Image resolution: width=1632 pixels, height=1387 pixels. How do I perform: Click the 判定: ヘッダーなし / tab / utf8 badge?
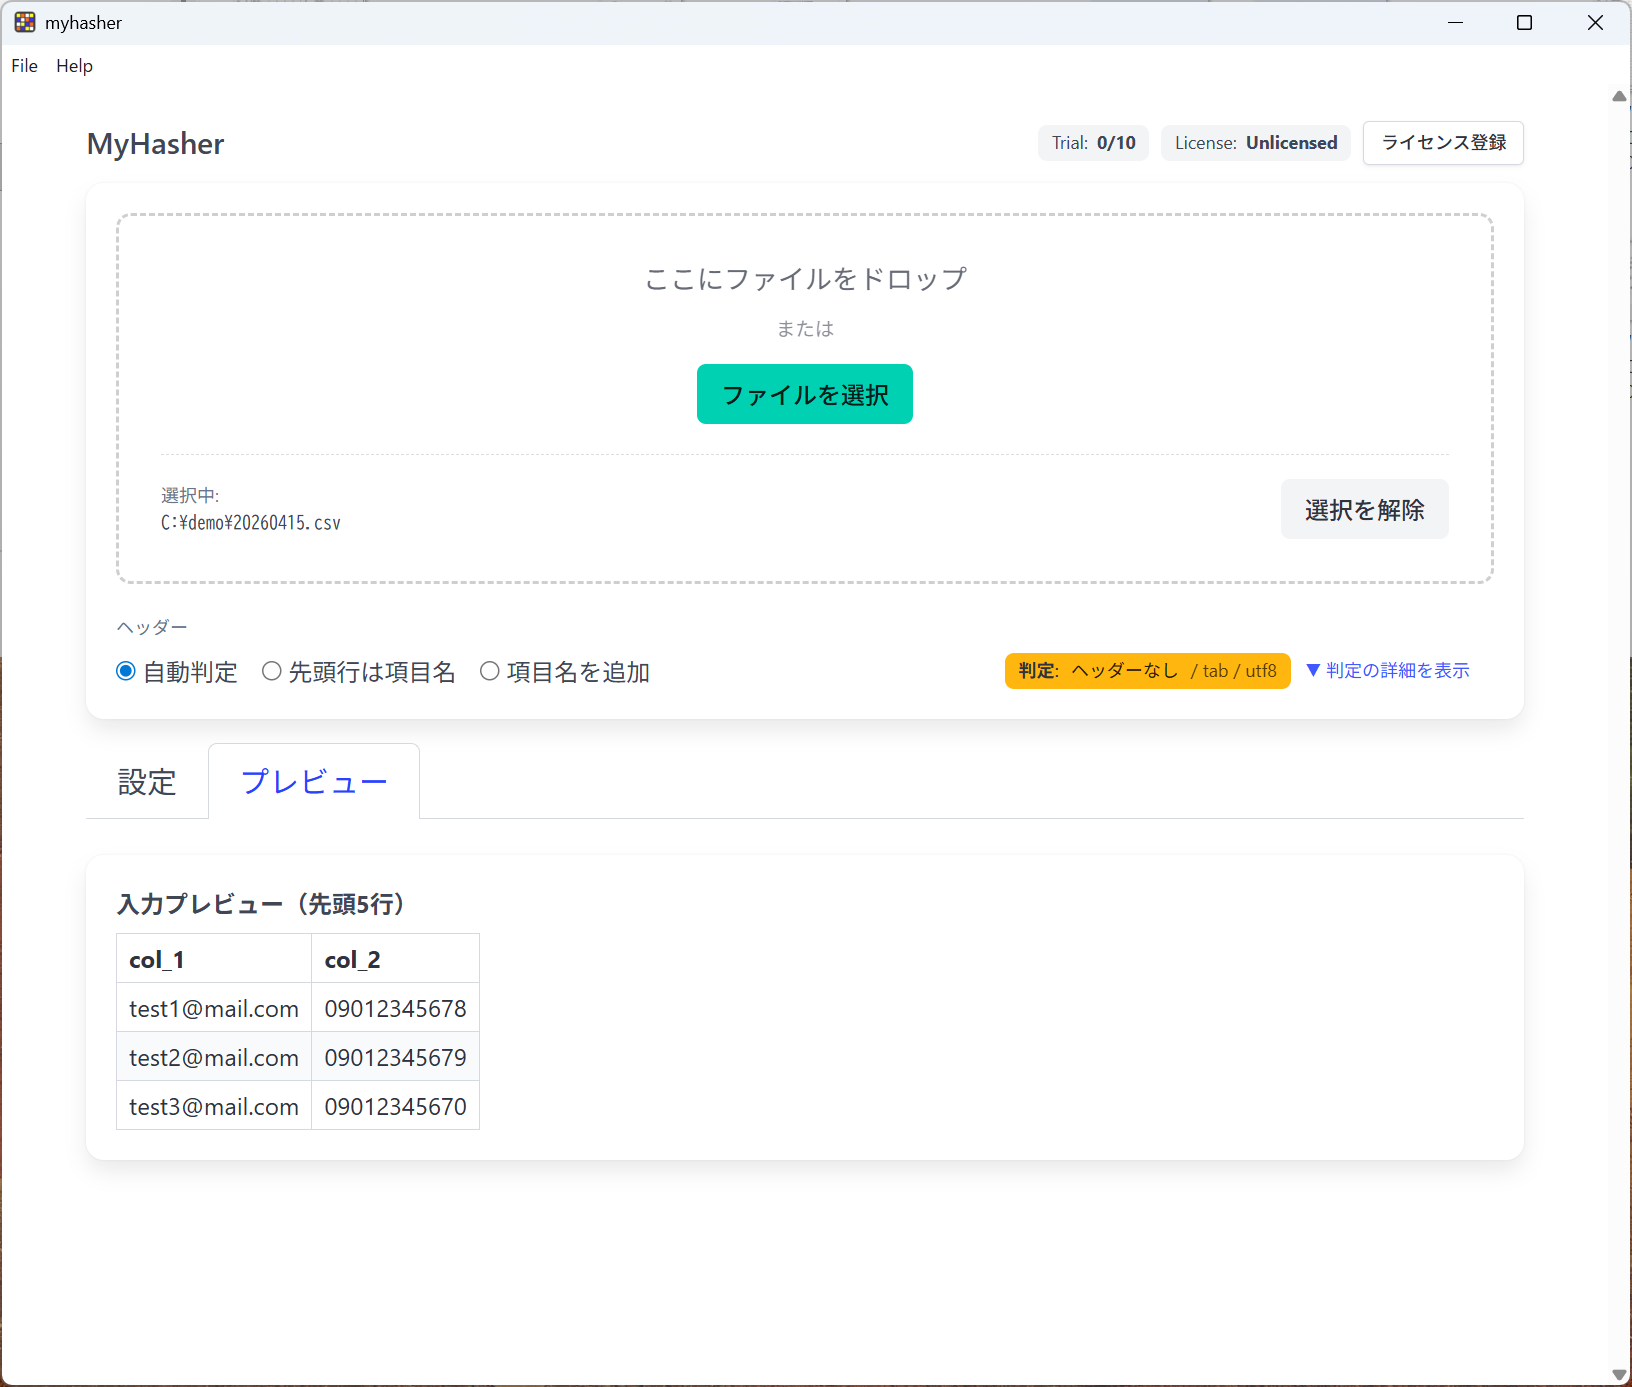click(1148, 671)
